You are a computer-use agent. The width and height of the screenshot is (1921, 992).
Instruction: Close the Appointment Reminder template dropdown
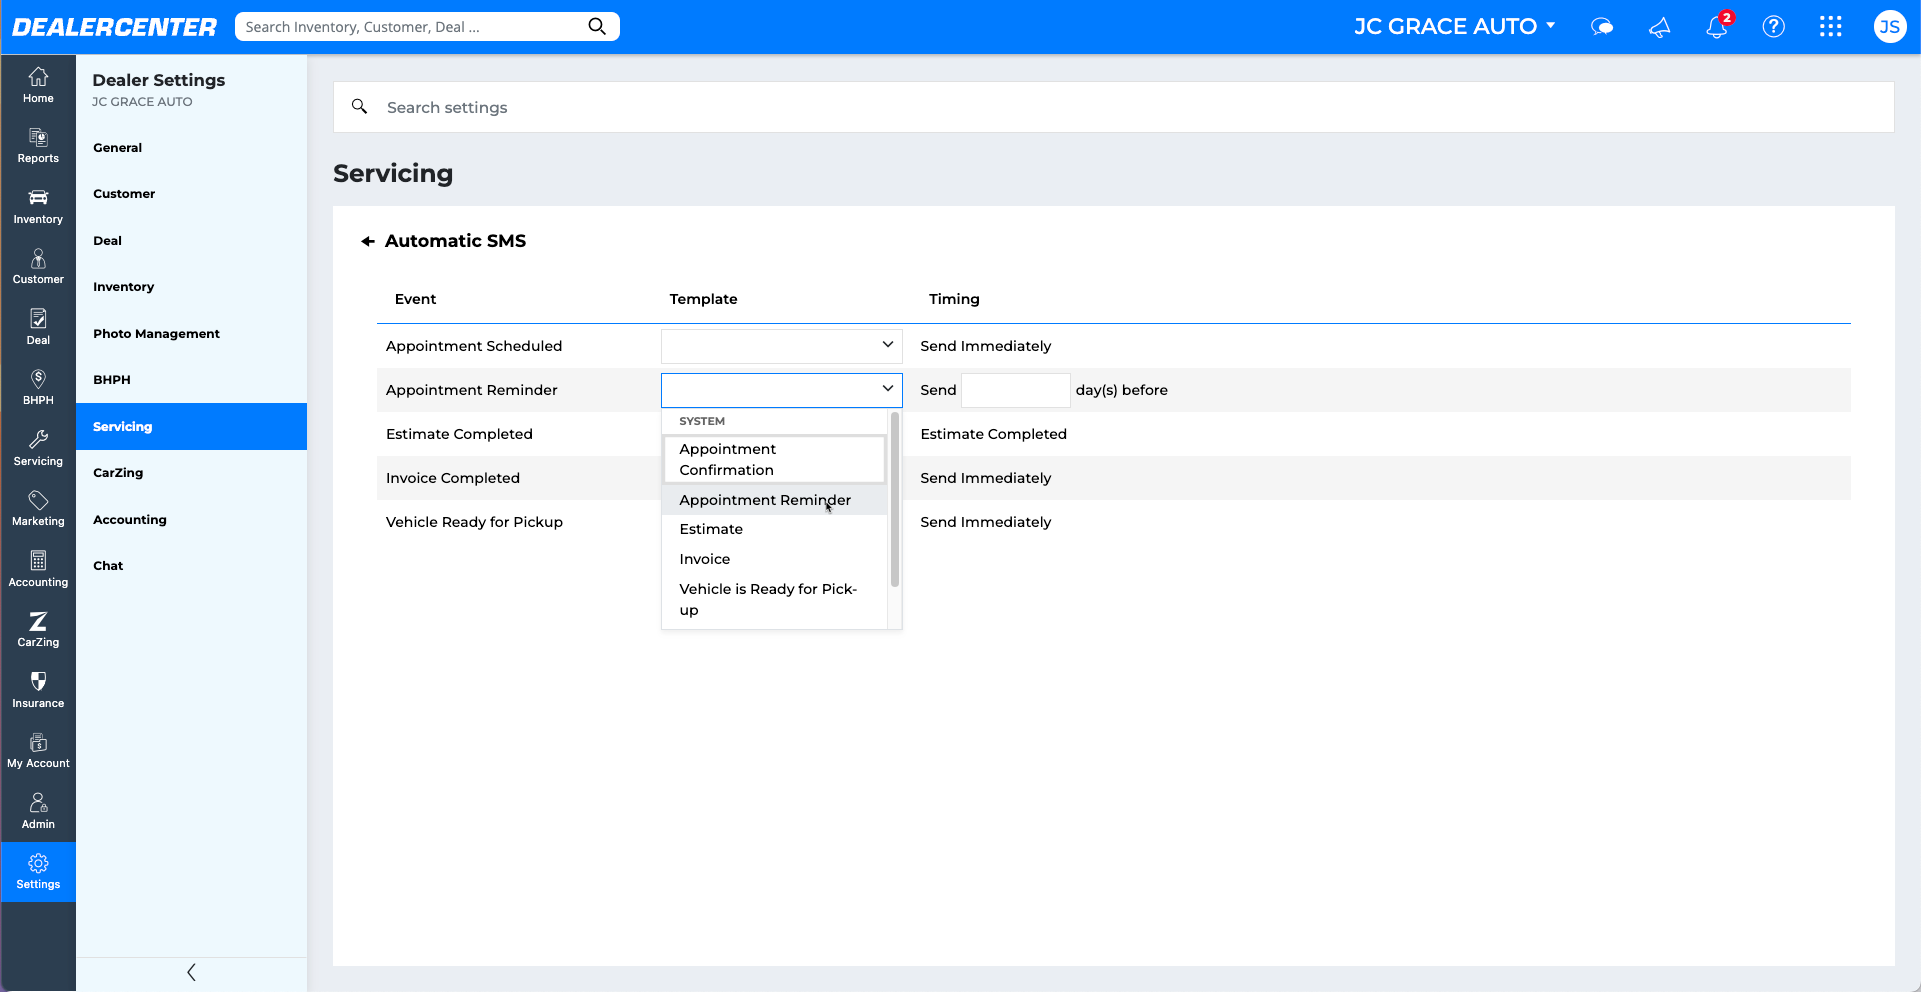(782, 390)
